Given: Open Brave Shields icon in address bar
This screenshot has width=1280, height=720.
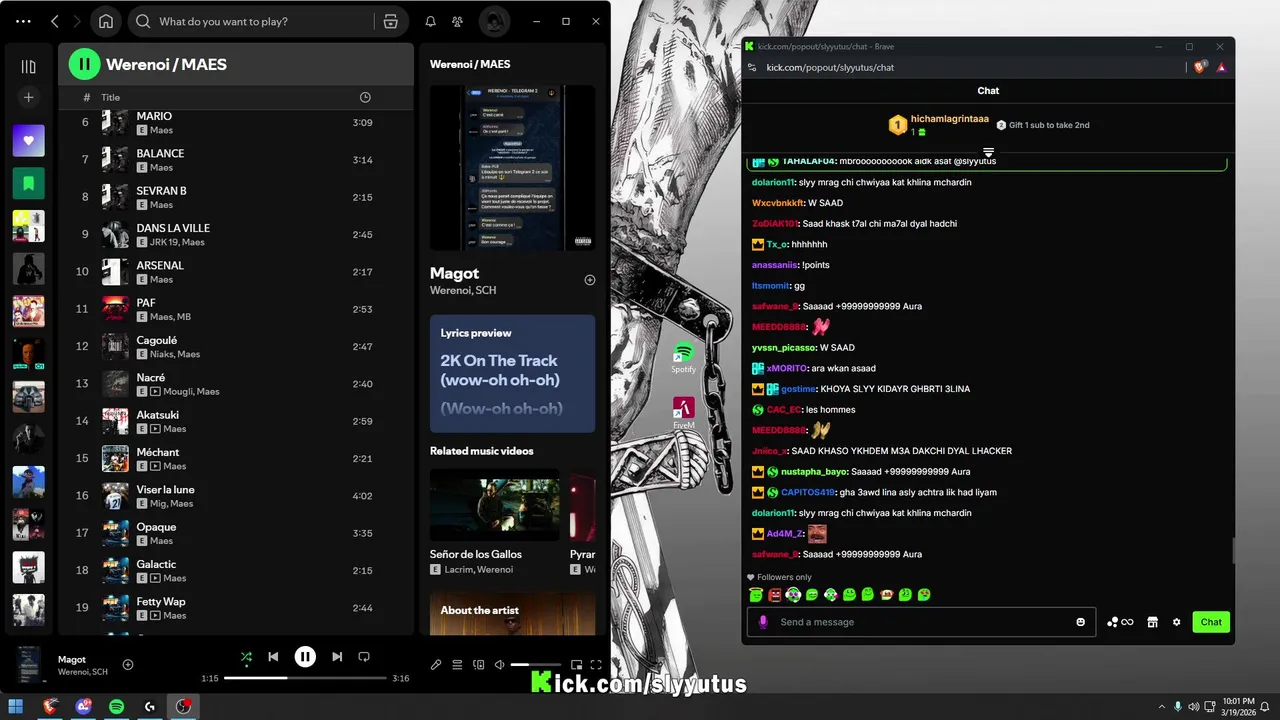Looking at the screenshot, I should (x=1200, y=67).
